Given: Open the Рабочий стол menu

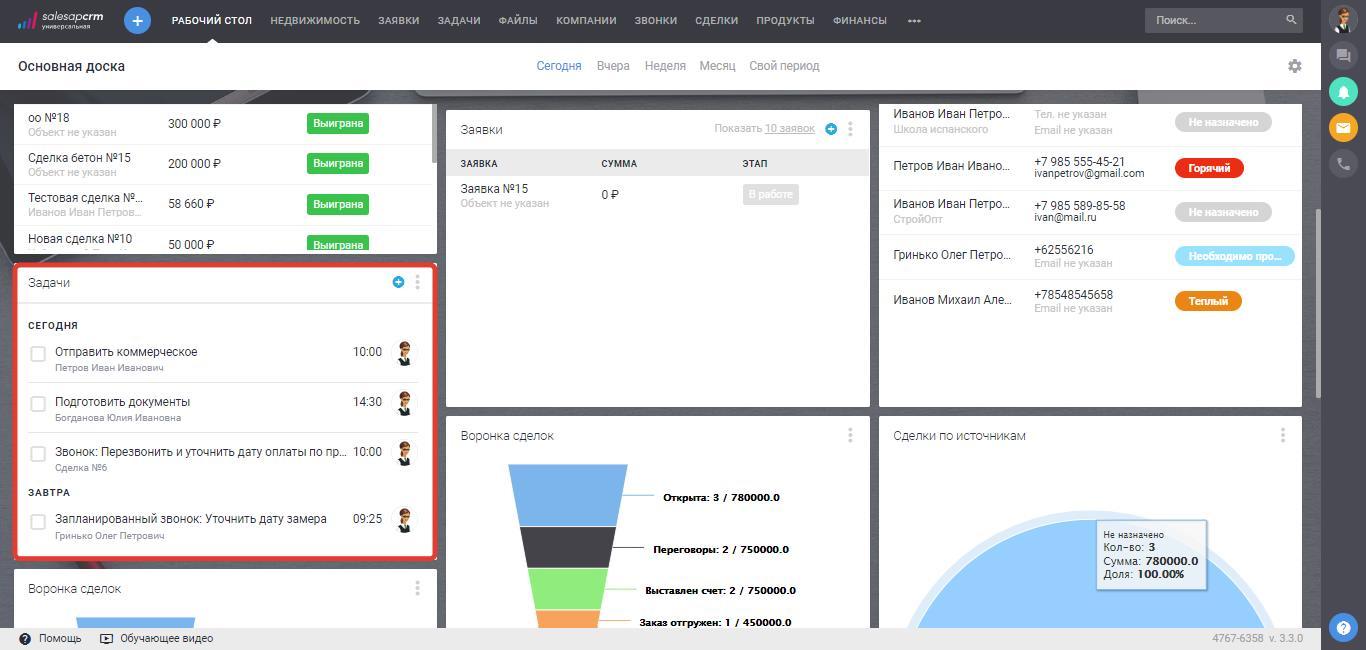Looking at the screenshot, I should 212,20.
